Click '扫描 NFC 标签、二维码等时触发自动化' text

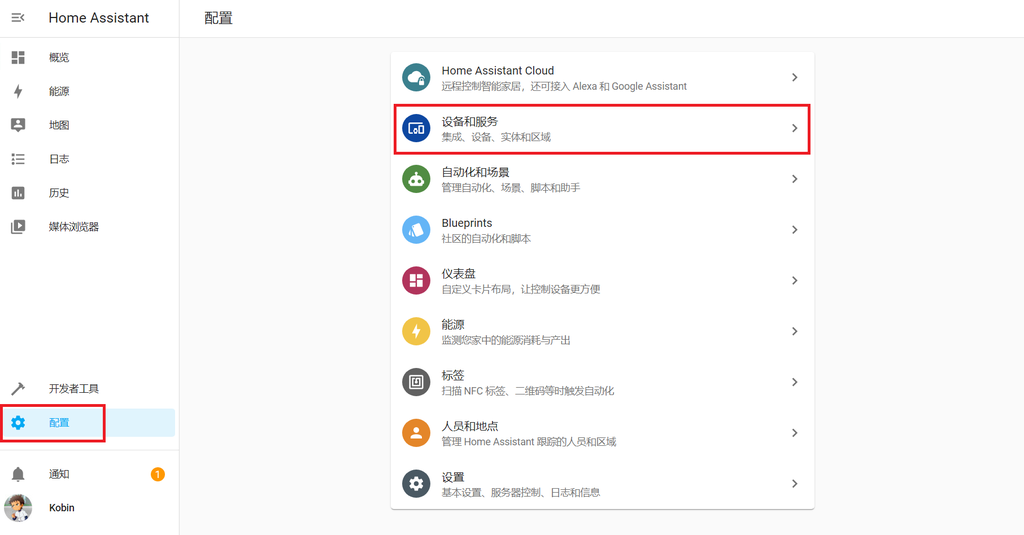point(528,391)
